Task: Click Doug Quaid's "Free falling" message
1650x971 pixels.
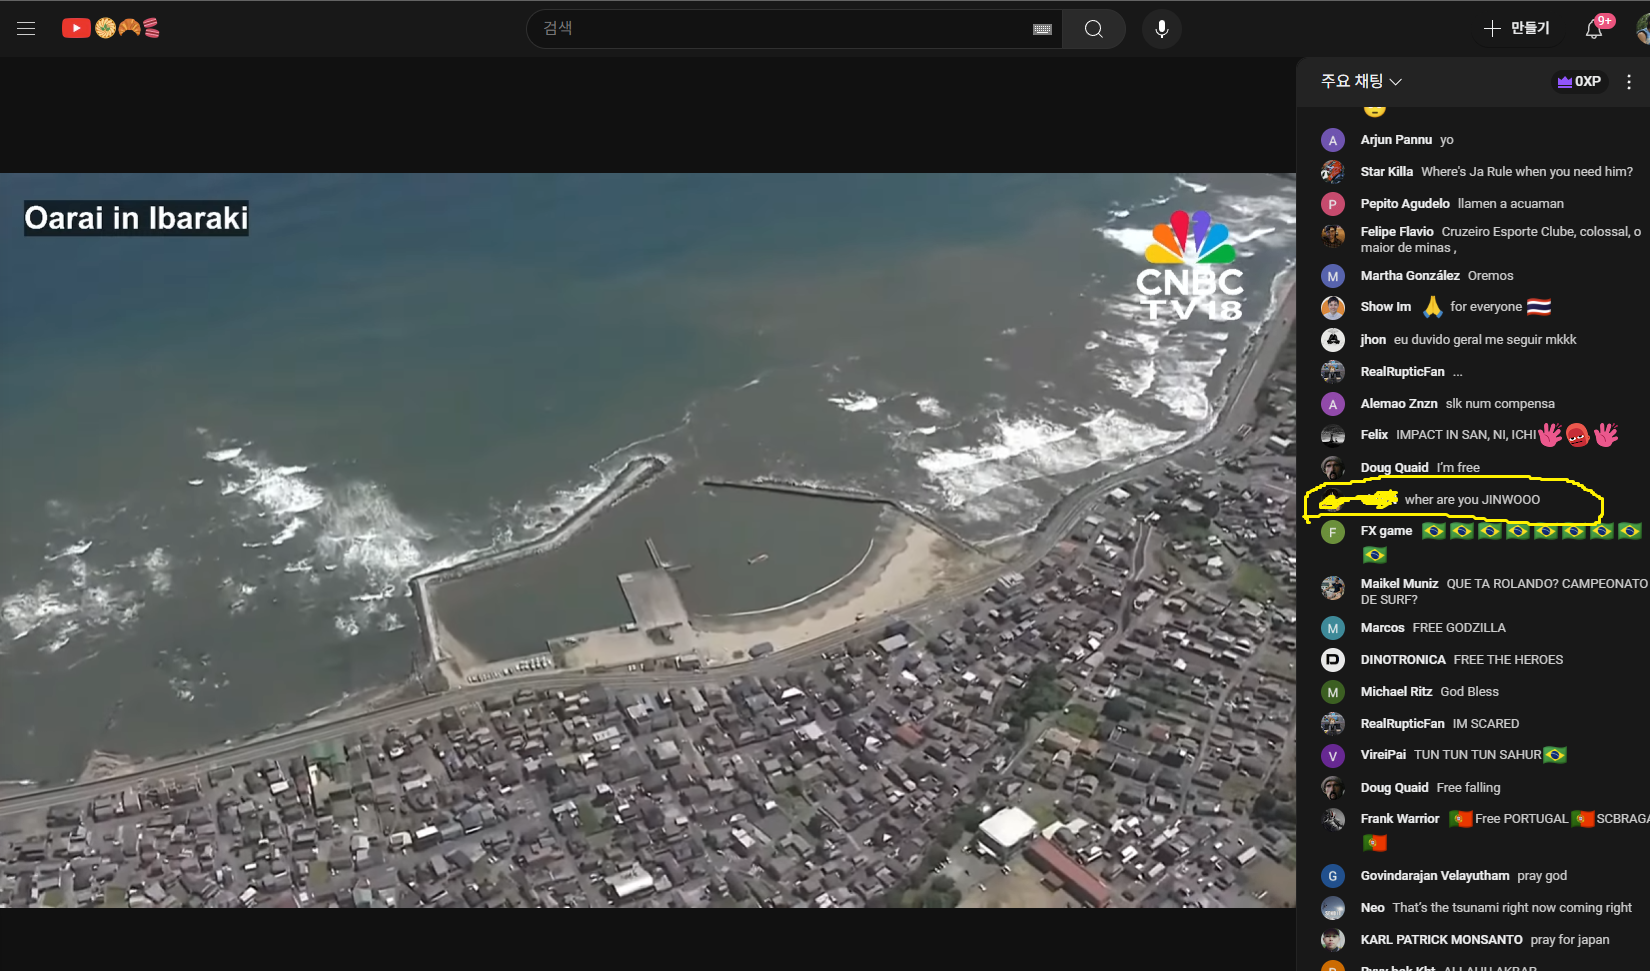Action: tap(1468, 788)
